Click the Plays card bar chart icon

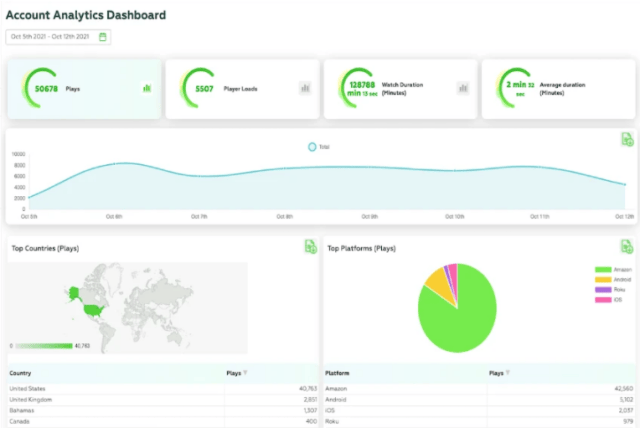tap(146, 88)
